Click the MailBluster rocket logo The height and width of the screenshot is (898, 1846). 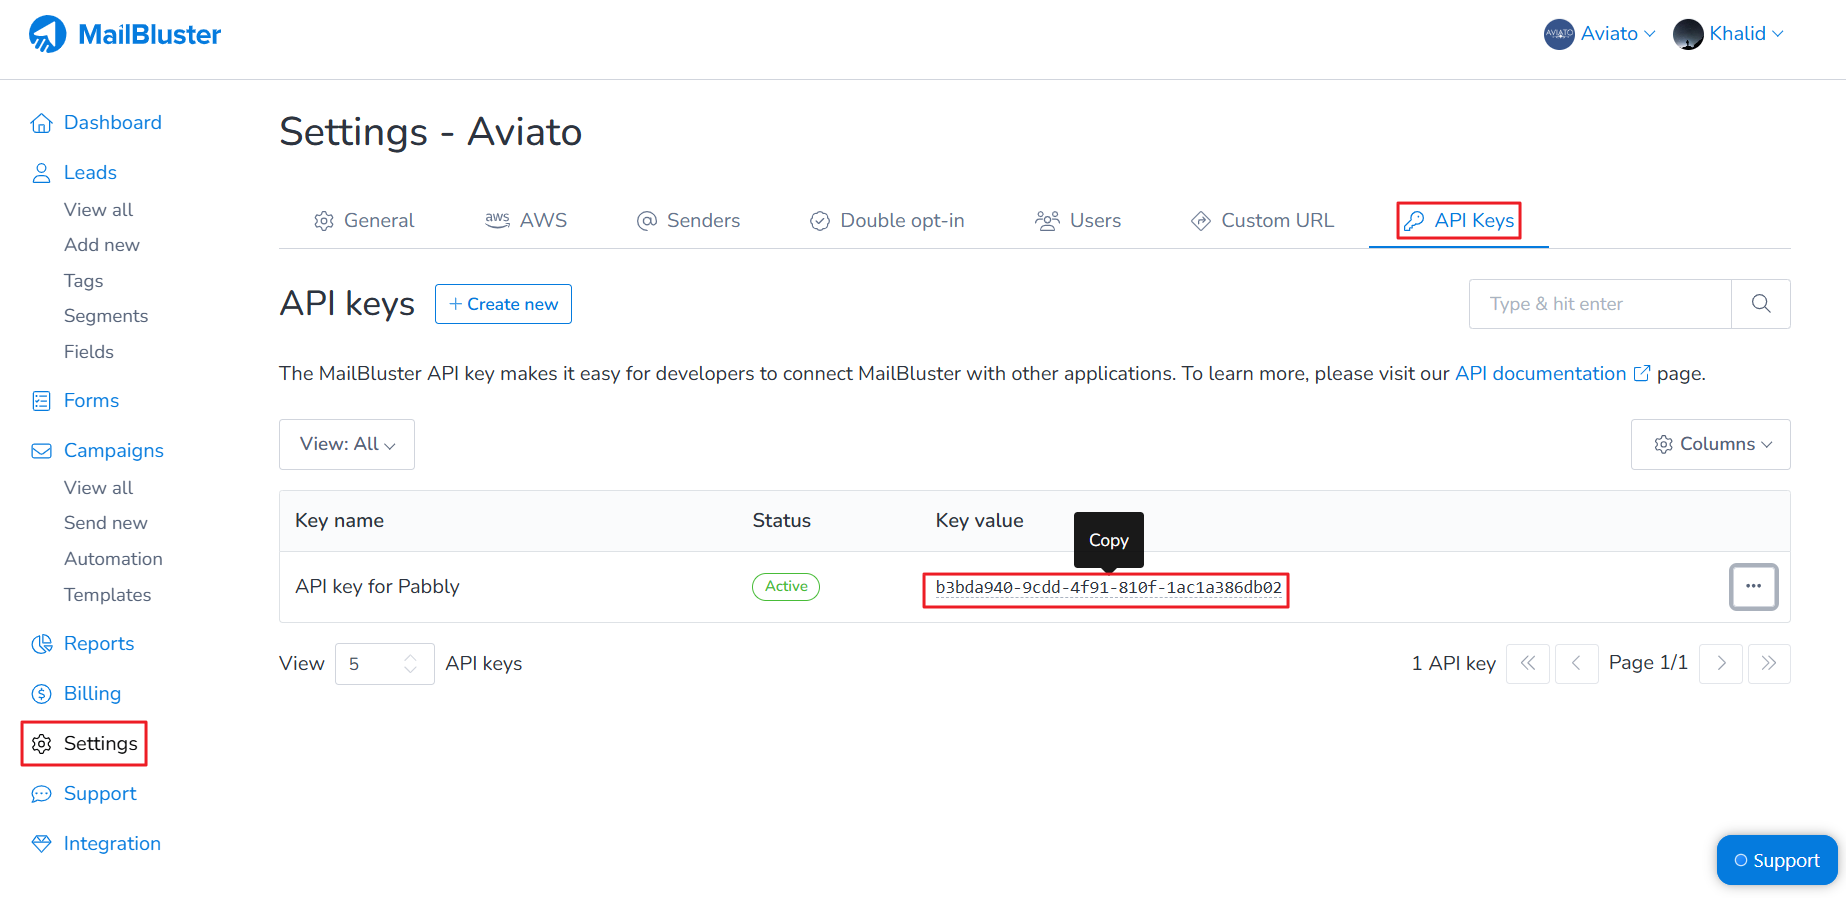pos(47,34)
